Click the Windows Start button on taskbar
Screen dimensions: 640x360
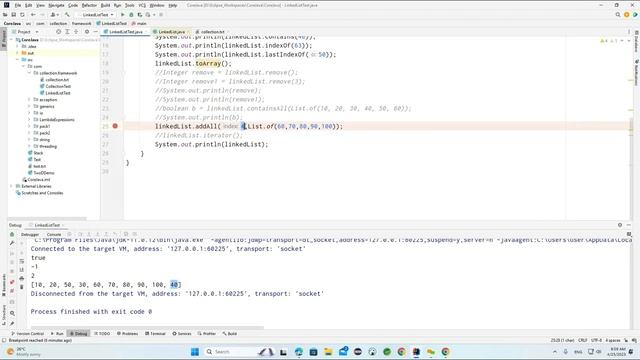[x=195, y=351]
